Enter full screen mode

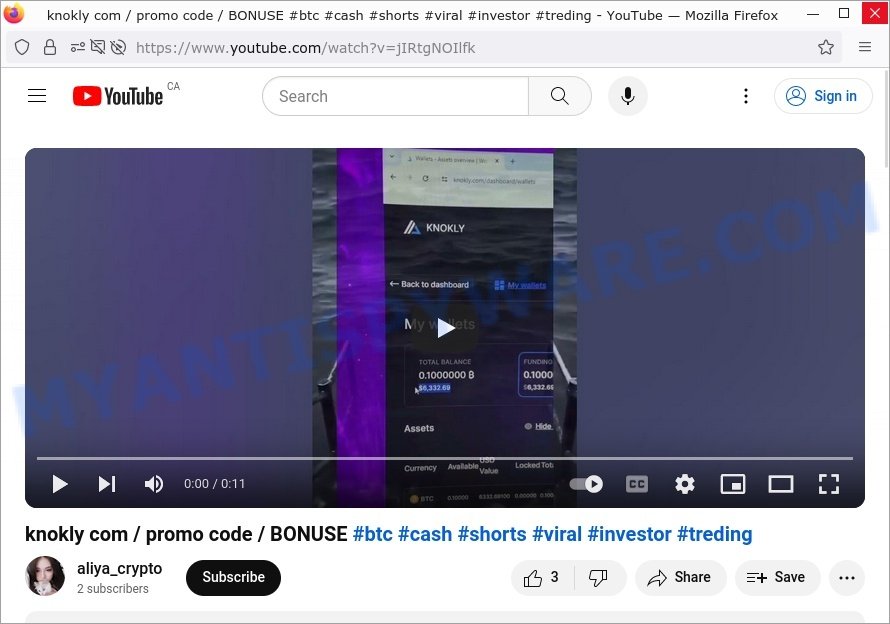(829, 484)
